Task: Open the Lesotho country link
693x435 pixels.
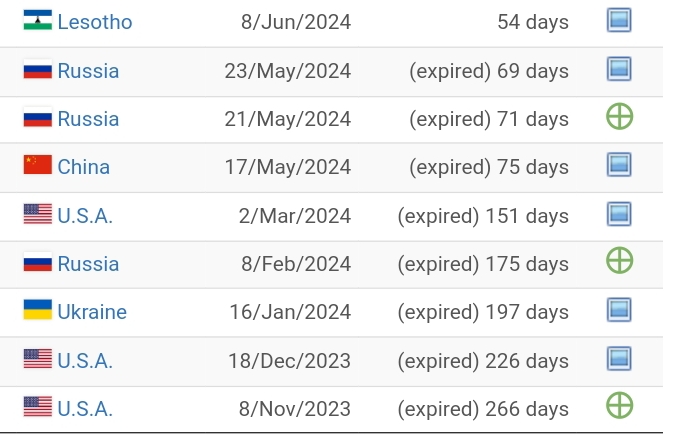Action: (94, 22)
